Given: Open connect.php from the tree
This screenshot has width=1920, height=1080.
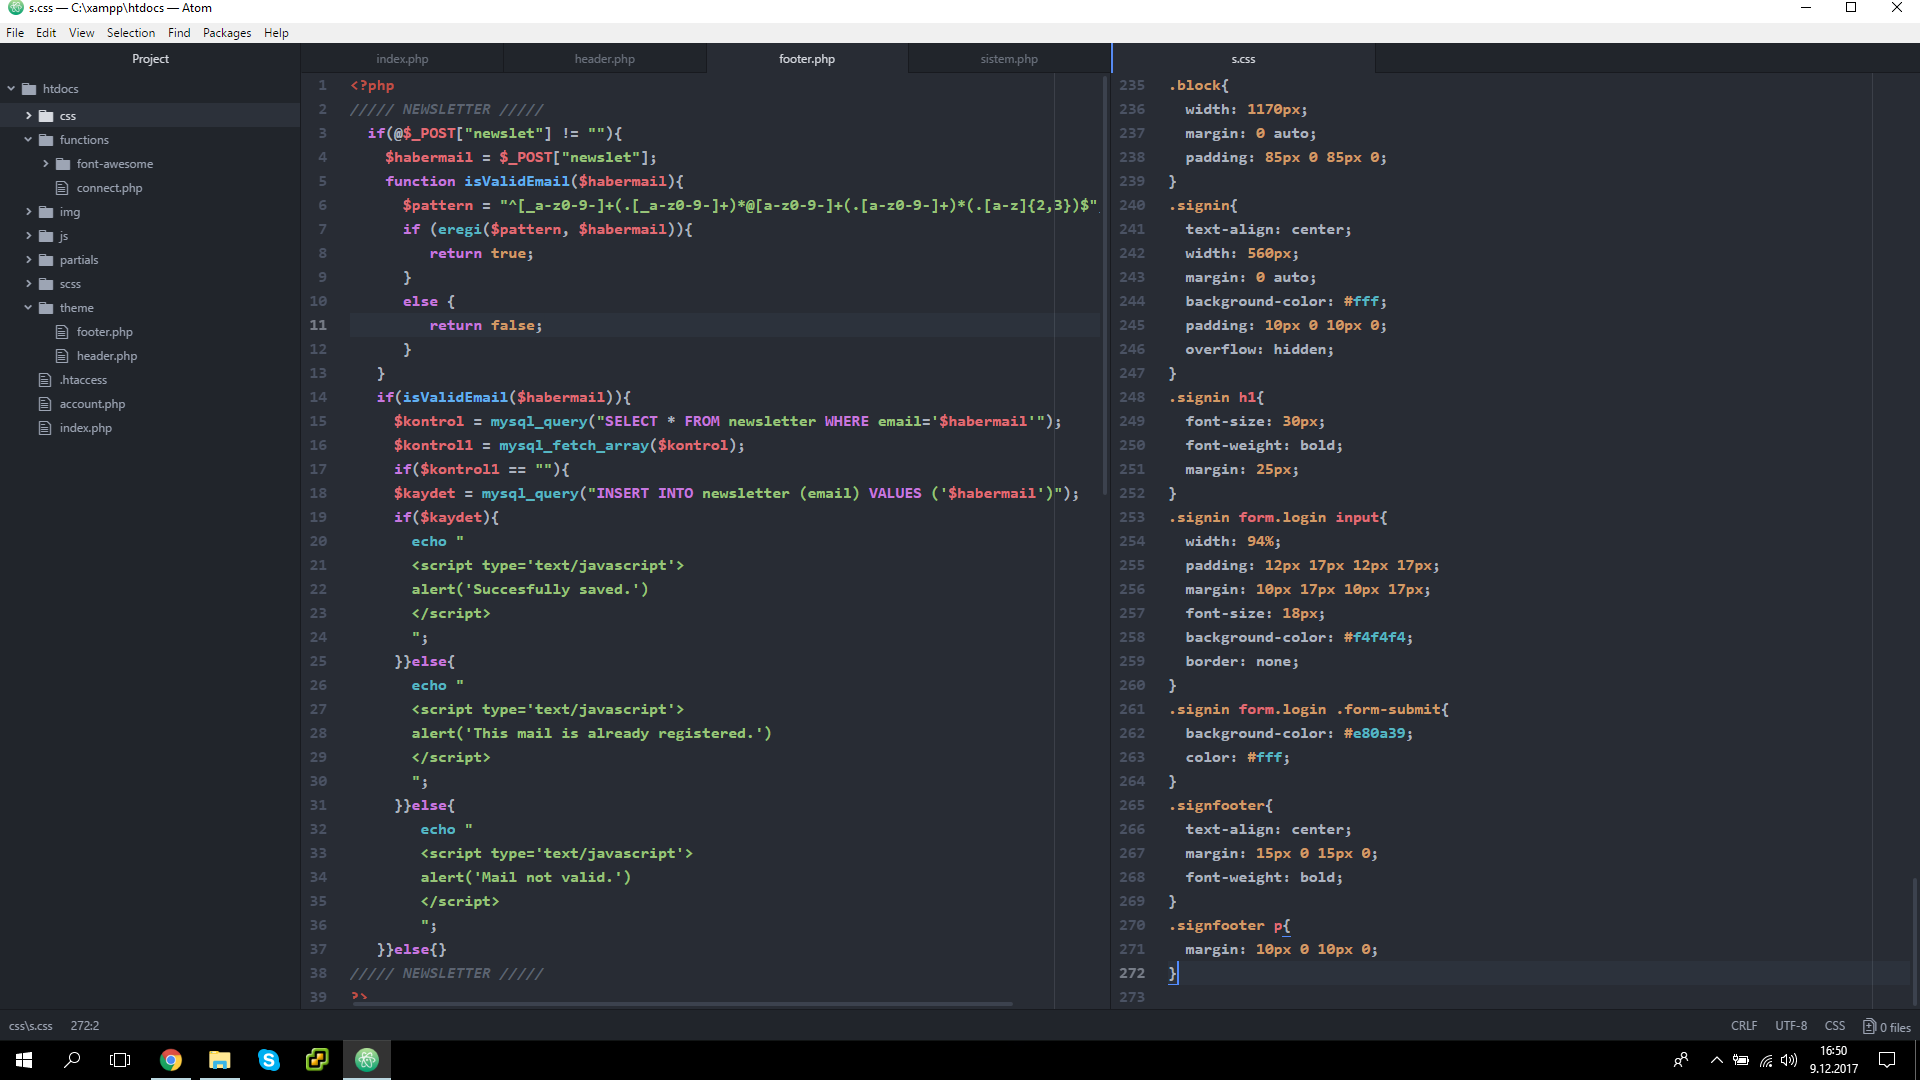Looking at the screenshot, I should click(109, 188).
